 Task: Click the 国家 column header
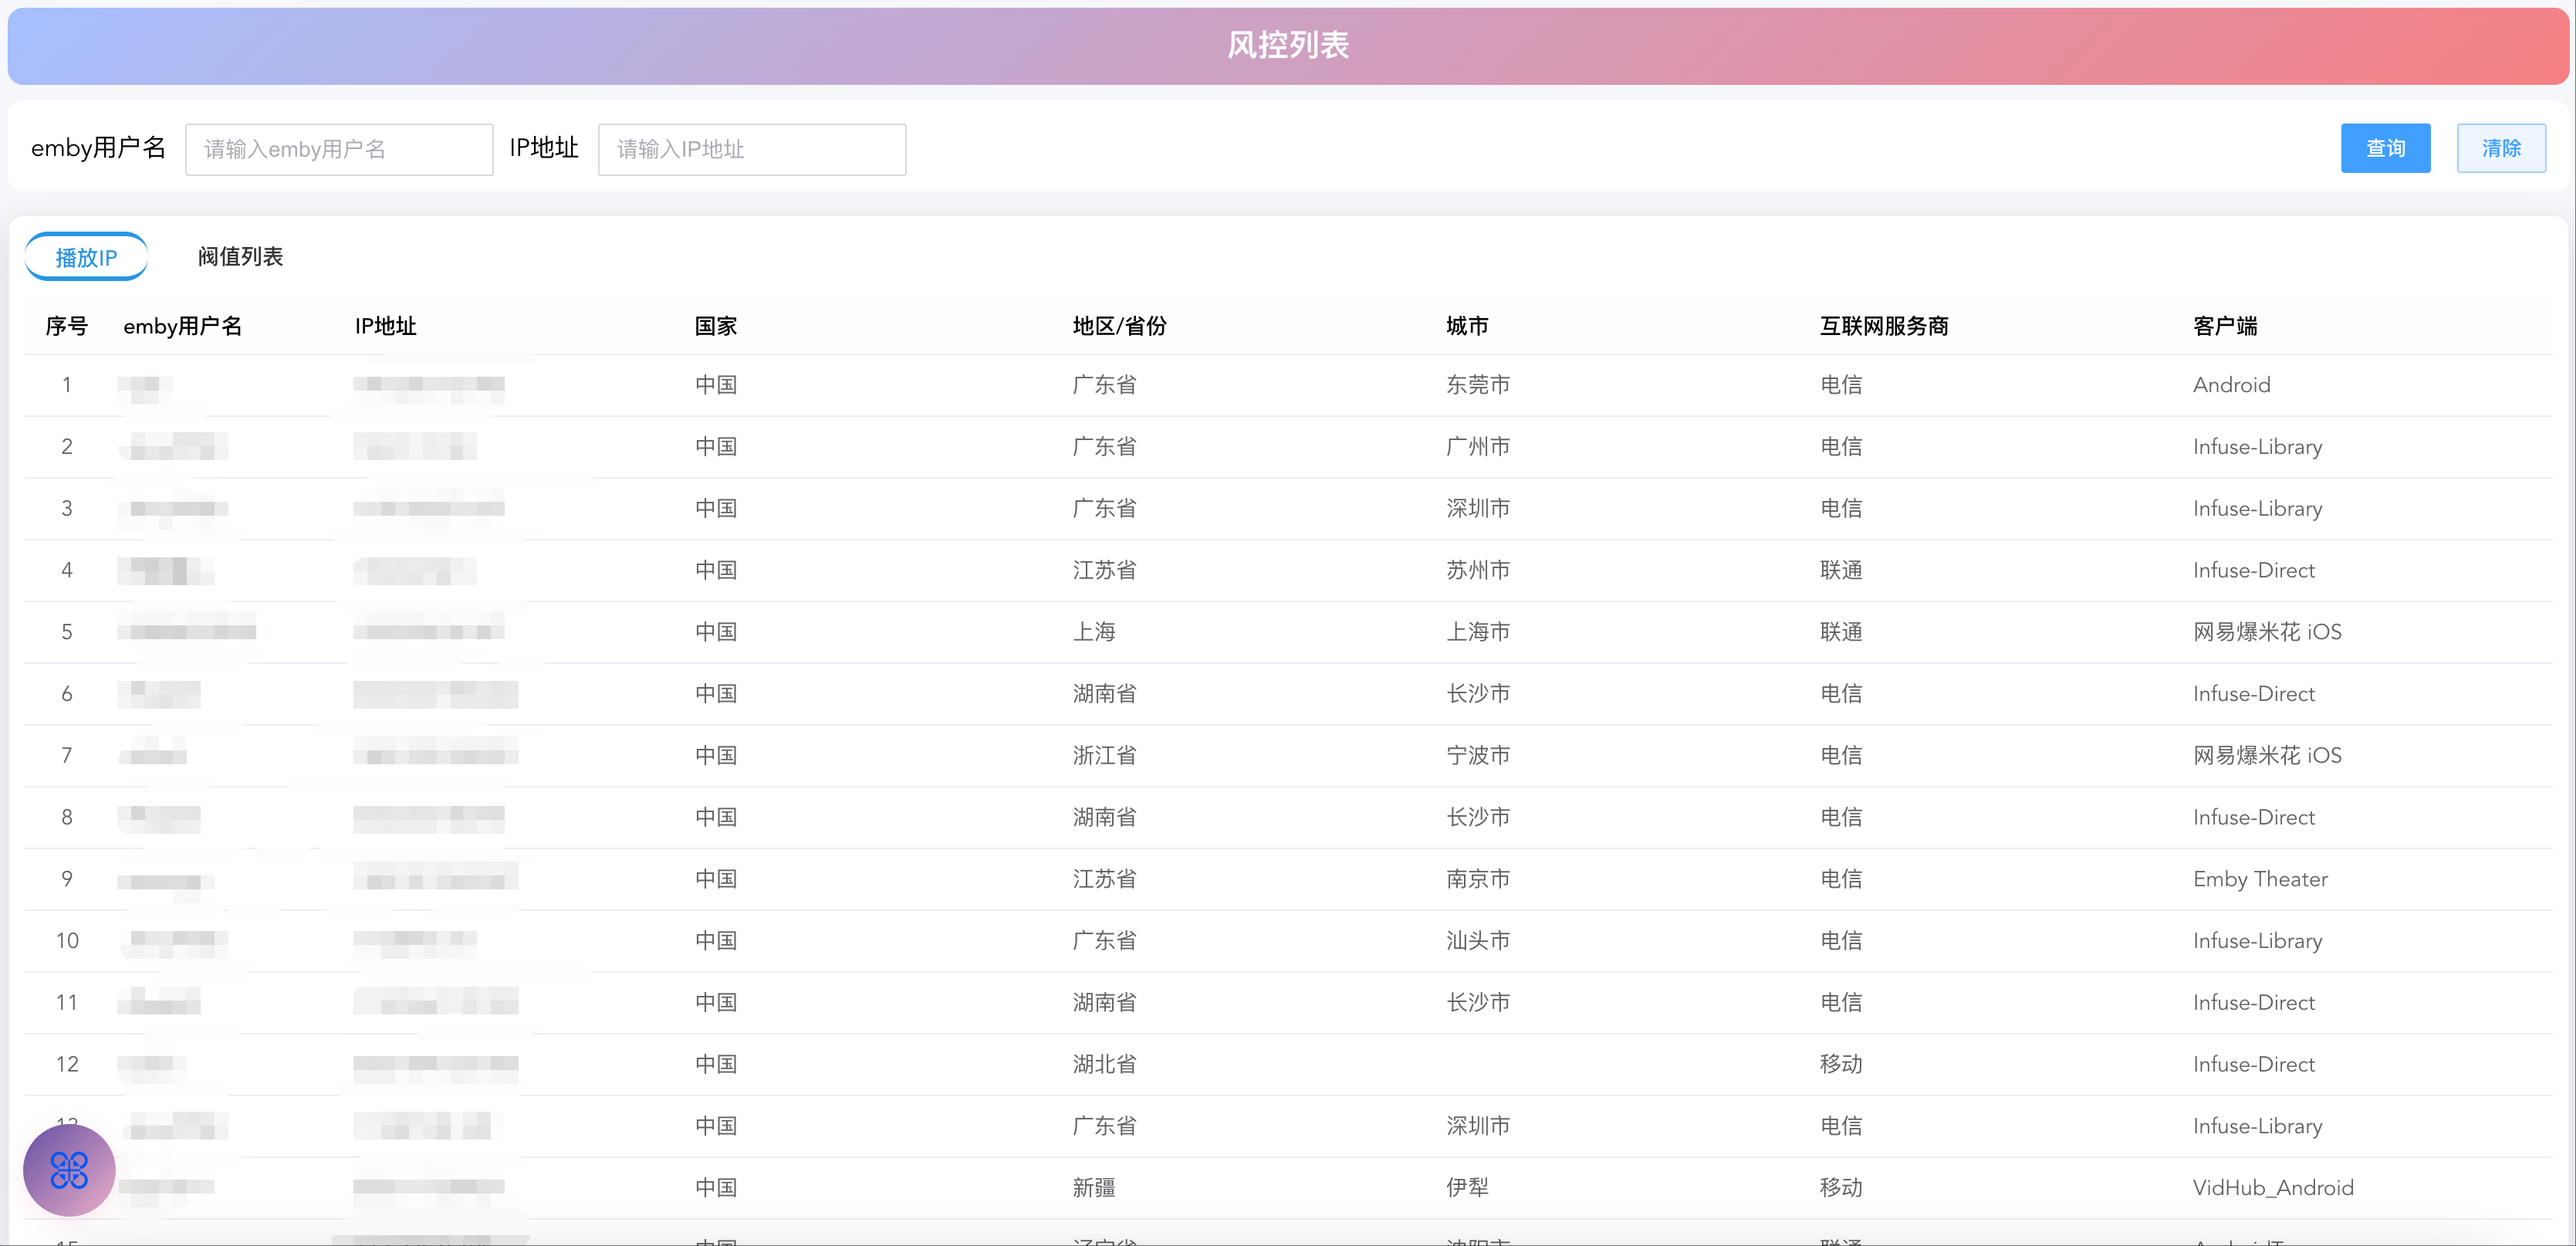click(715, 326)
